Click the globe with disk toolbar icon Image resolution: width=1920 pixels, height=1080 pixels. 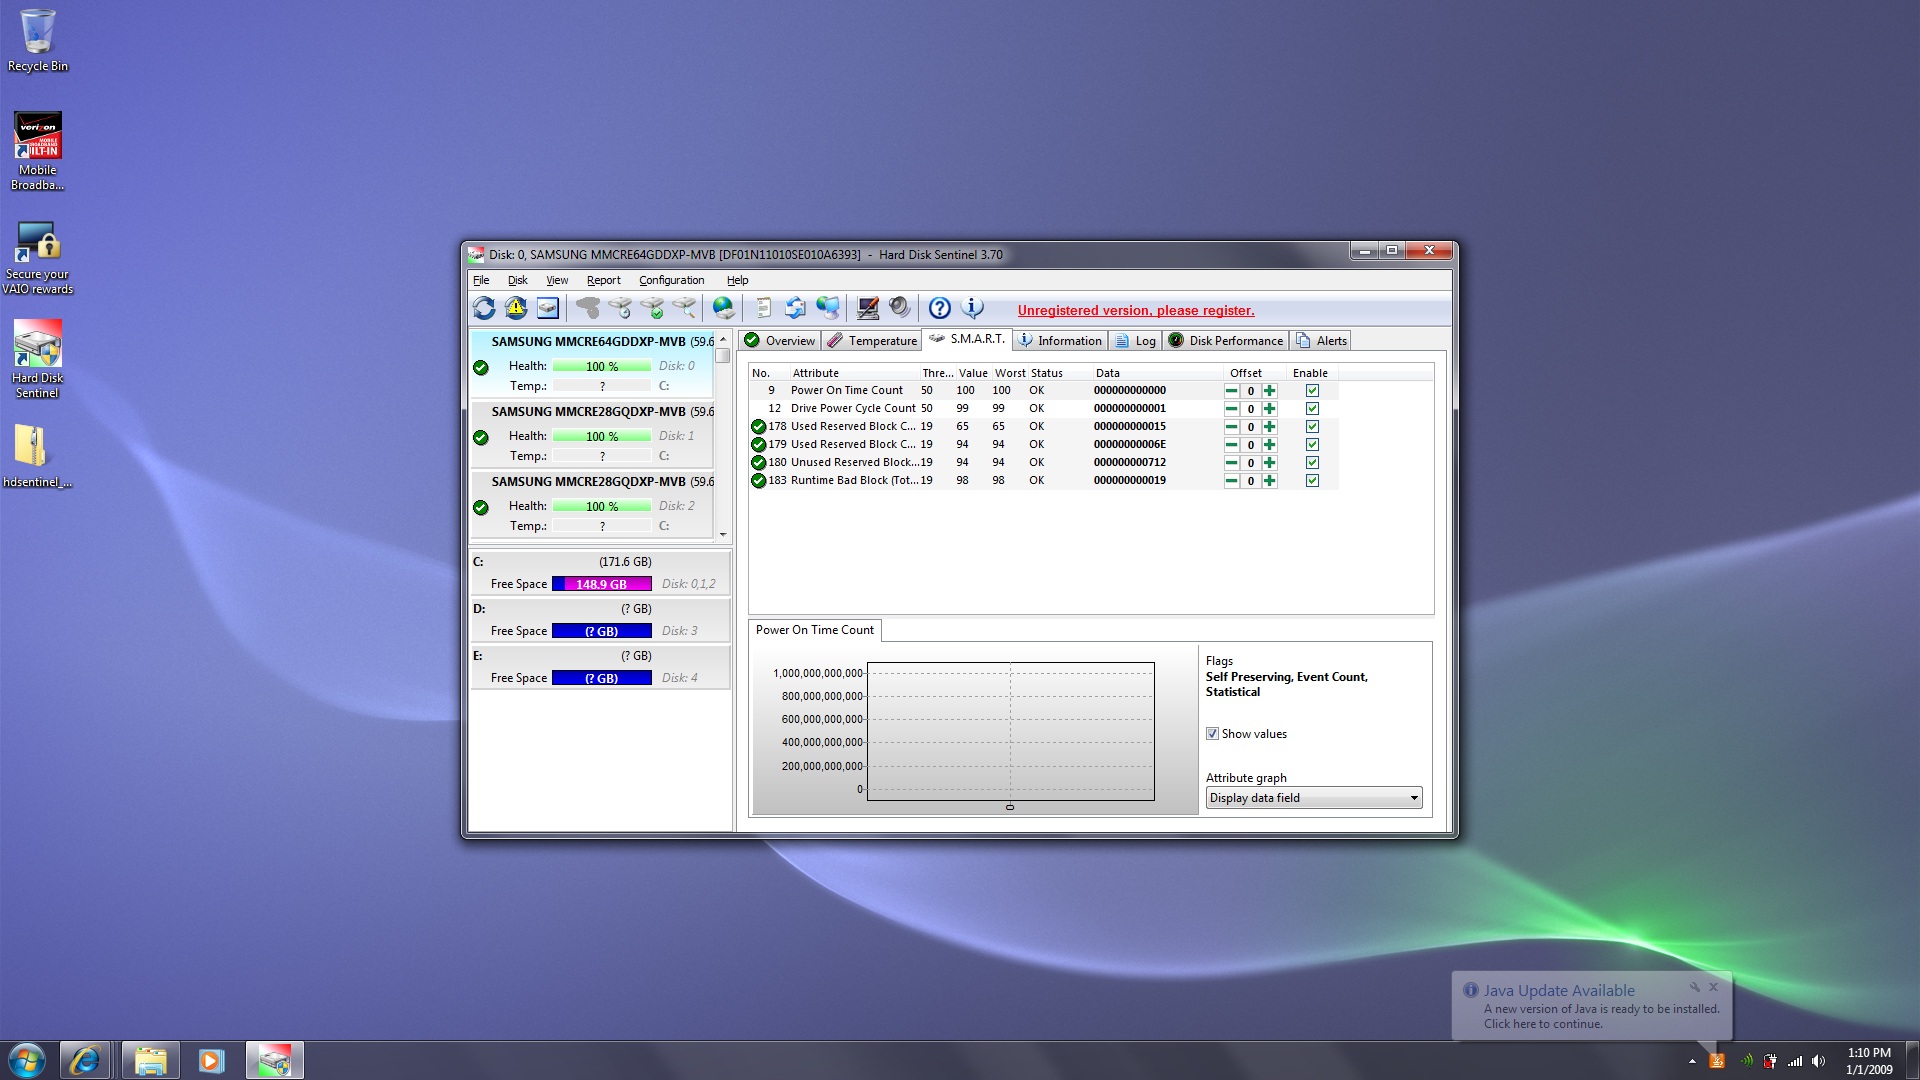(x=723, y=308)
